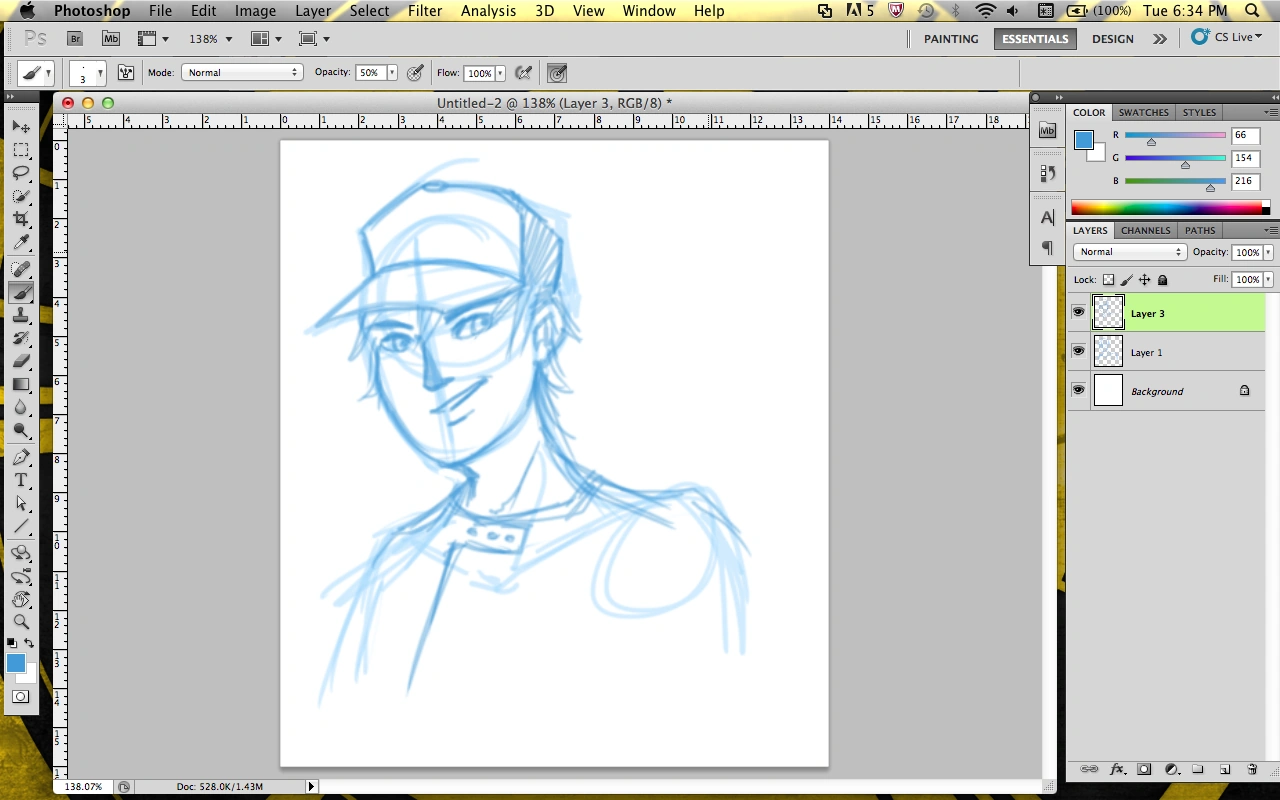Open the brush Opacity slider arrow
The height and width of the screenshot is (800, 1280).
tap(392, 73)
